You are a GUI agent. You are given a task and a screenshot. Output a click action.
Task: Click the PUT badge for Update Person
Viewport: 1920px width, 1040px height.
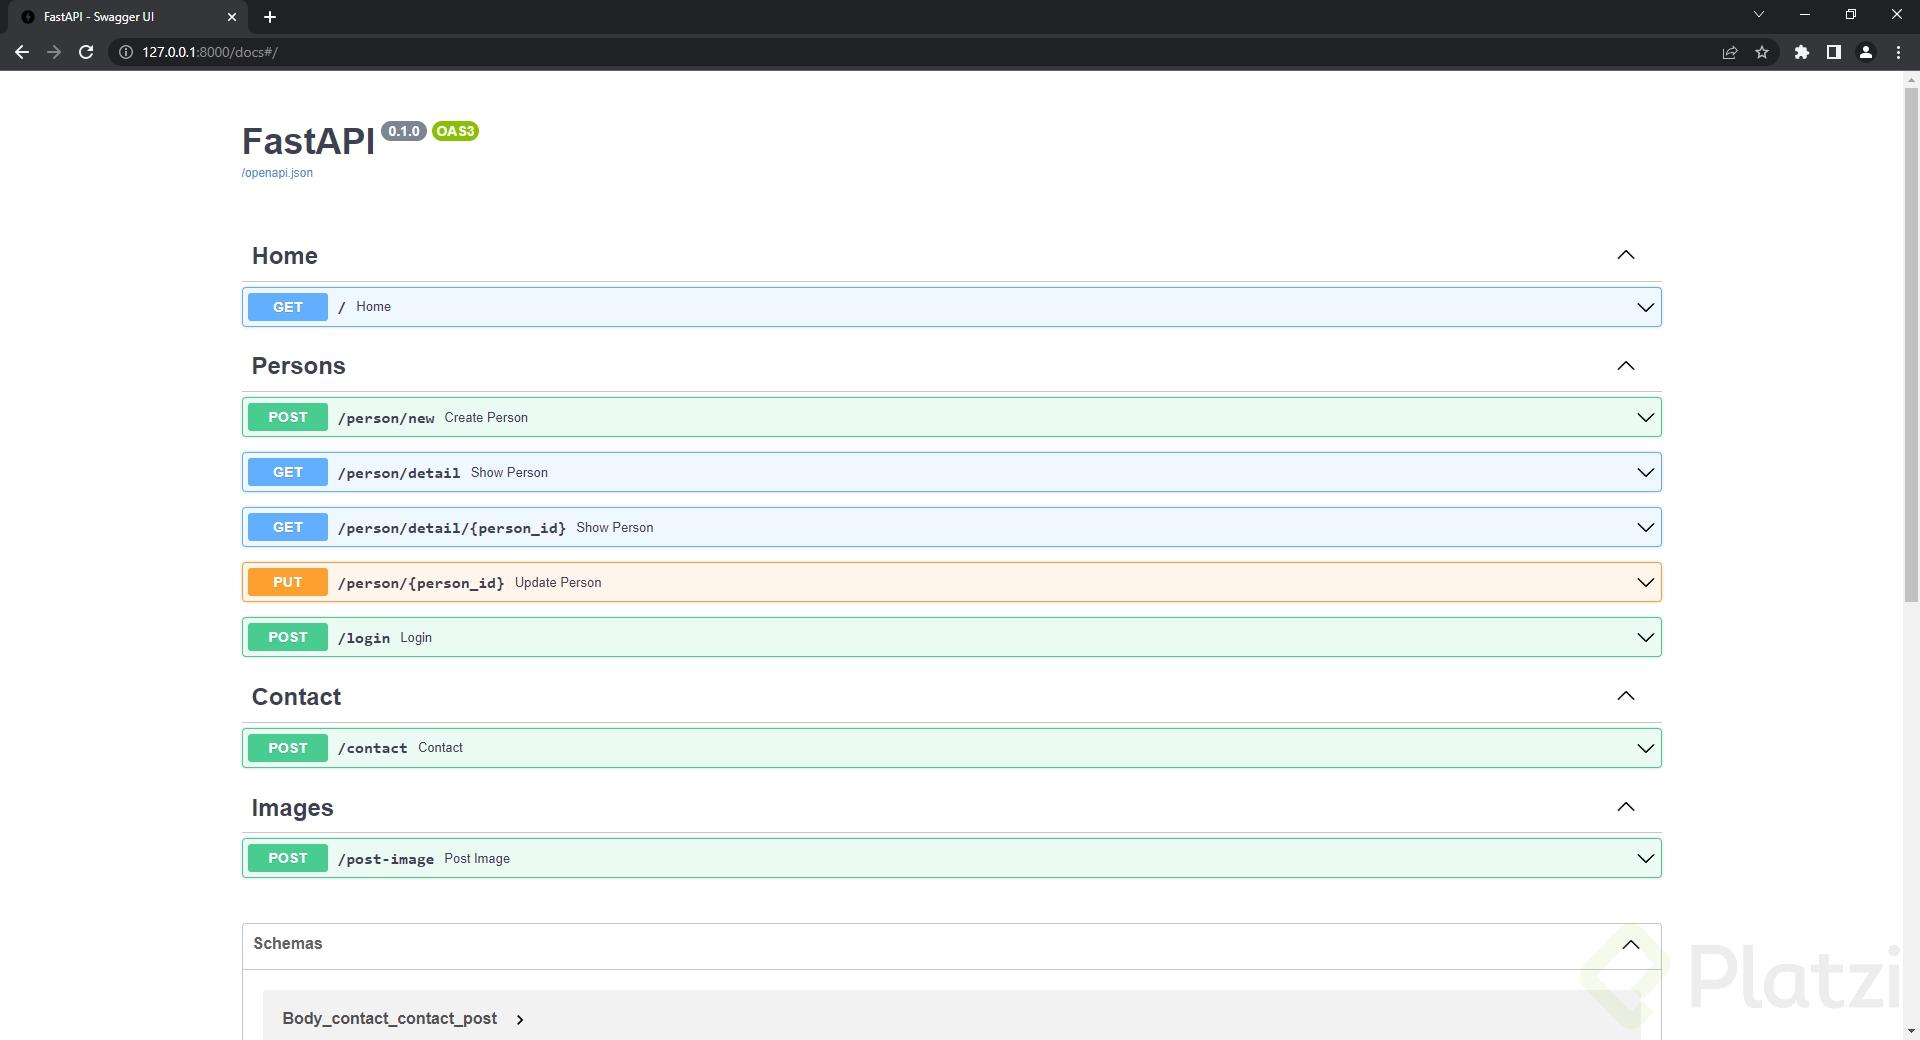(288, 582)
